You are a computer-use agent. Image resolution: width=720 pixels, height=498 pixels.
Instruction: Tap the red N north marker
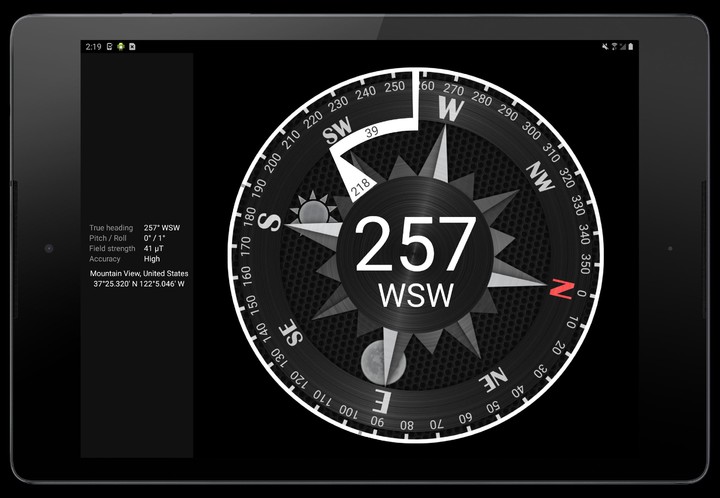pos(562,289)
